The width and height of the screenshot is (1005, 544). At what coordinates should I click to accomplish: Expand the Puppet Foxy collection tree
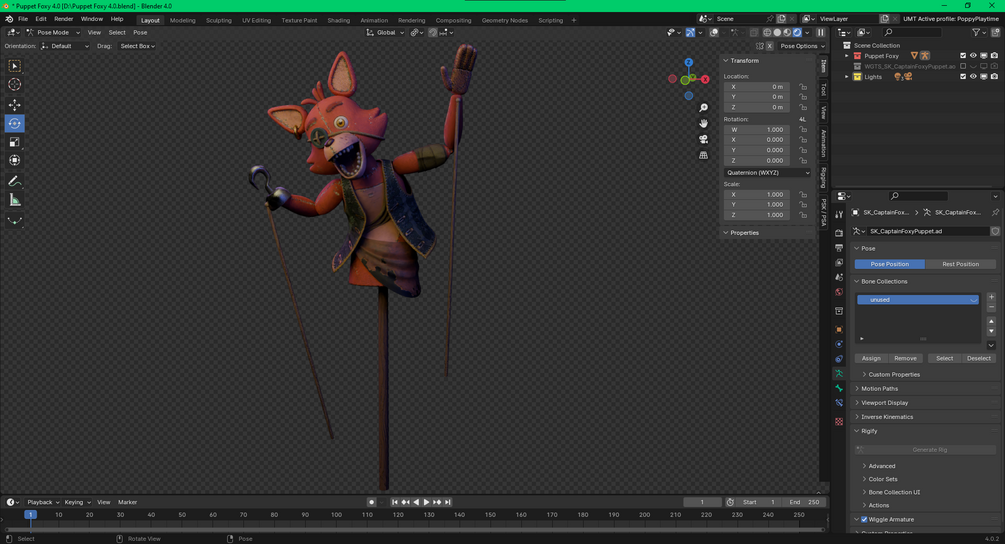(x=847, y=56)
